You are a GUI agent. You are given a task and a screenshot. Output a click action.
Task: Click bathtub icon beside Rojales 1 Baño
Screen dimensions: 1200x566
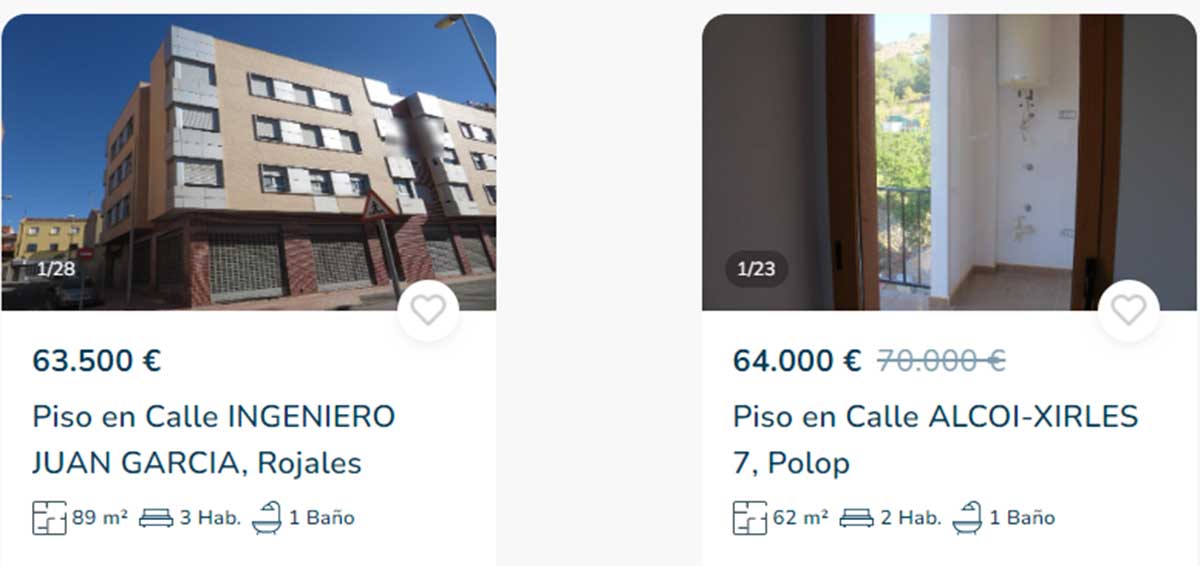tap(267, 518)
